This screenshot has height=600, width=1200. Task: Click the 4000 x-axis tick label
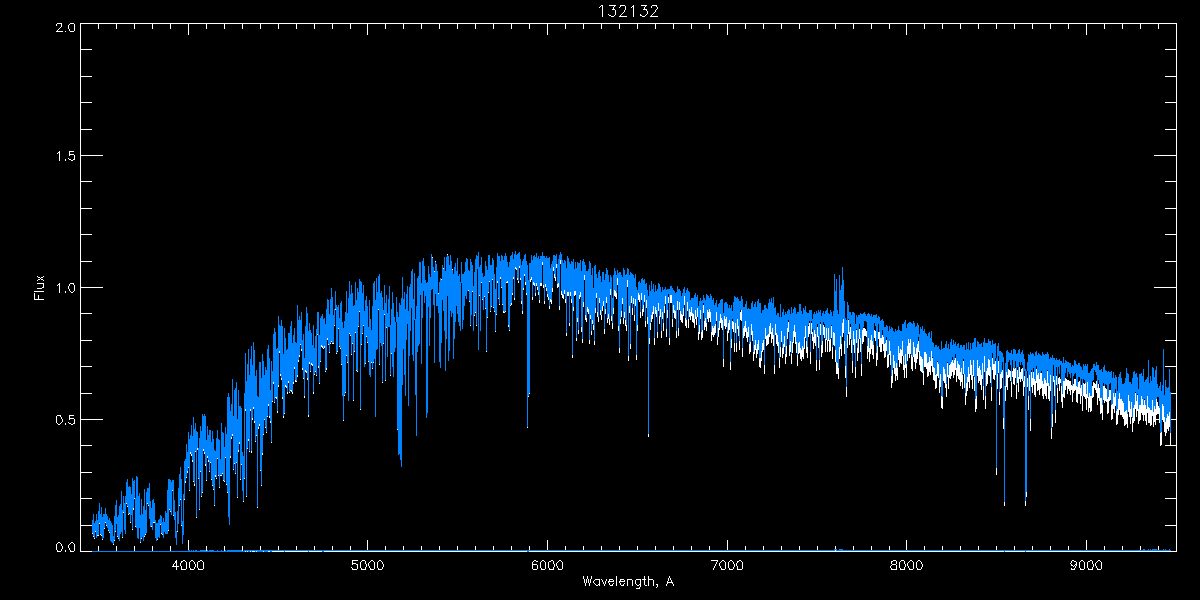188,564
